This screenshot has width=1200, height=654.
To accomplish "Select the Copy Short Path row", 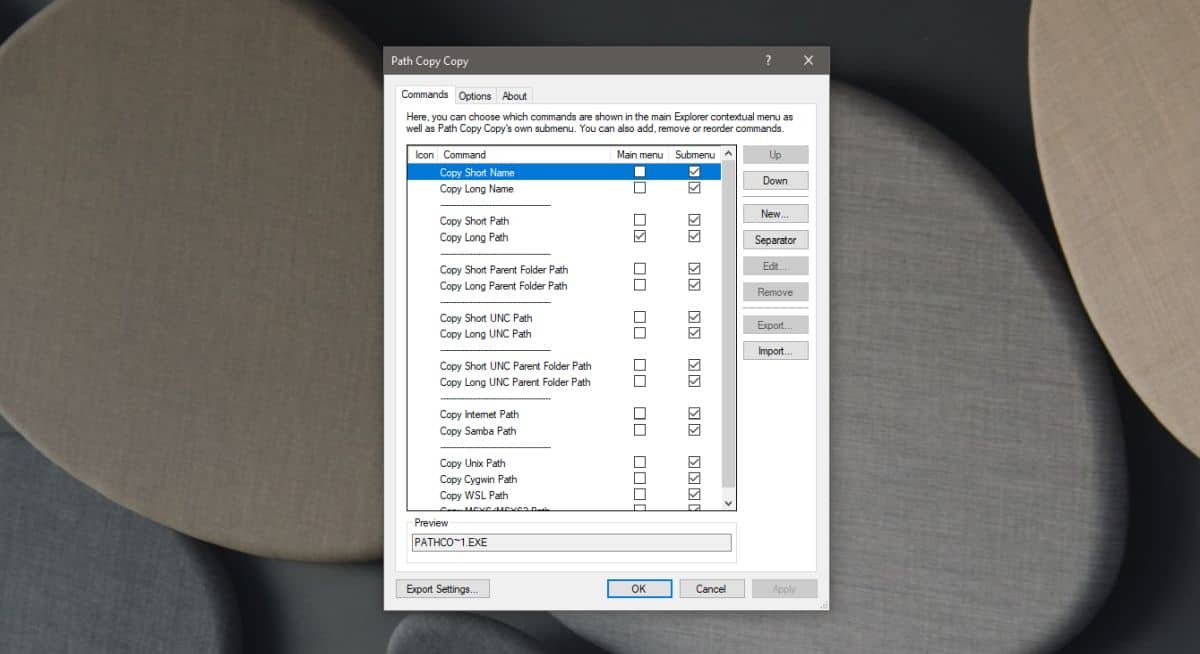I will click(563, 220).
